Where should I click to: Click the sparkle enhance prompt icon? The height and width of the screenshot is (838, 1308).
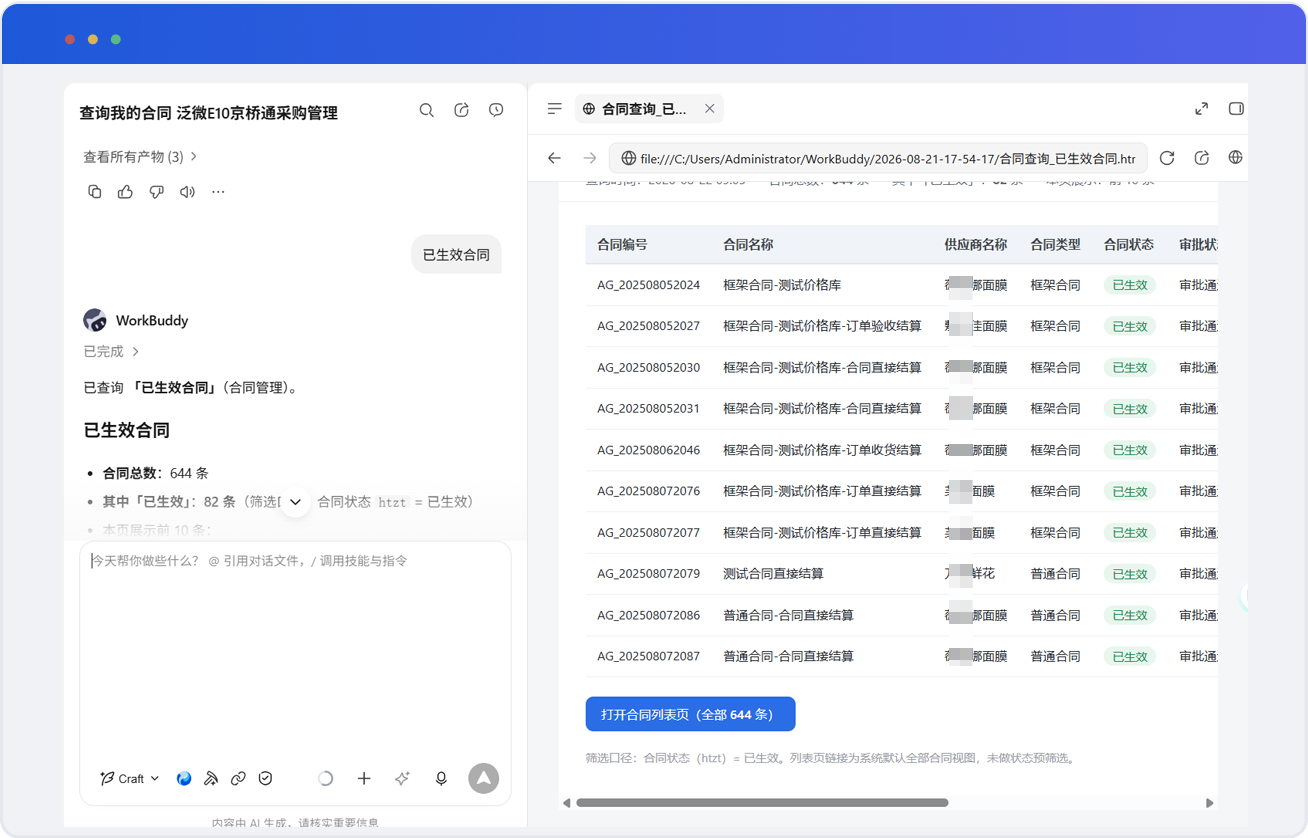pos(402,778)
